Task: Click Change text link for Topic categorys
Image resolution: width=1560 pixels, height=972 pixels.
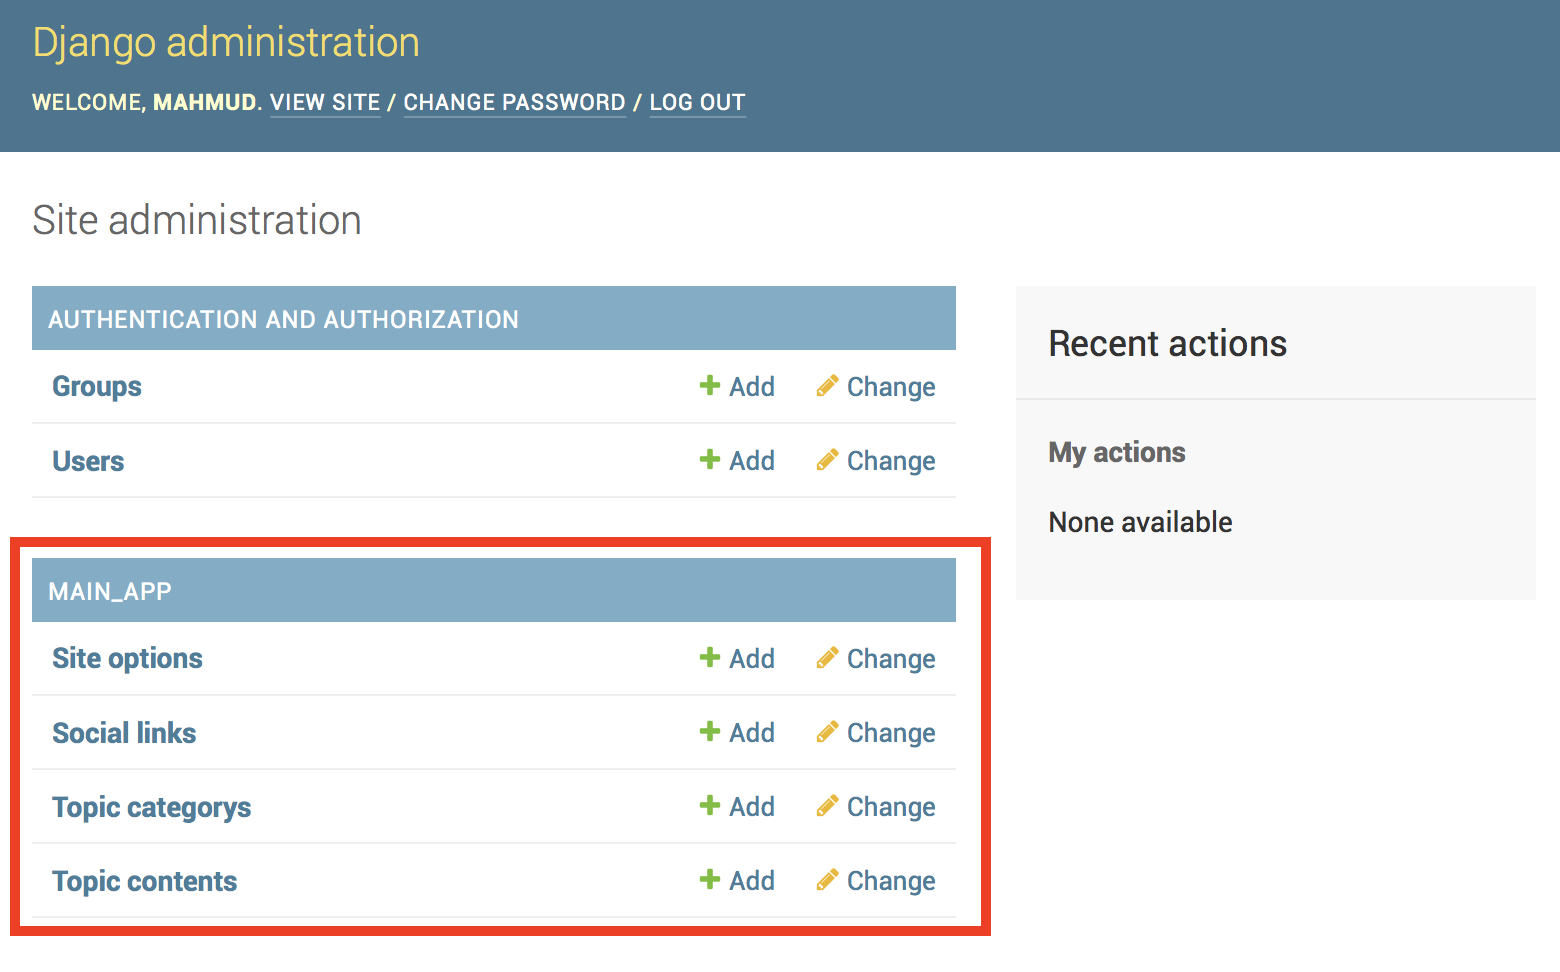Action: (891, 807)
